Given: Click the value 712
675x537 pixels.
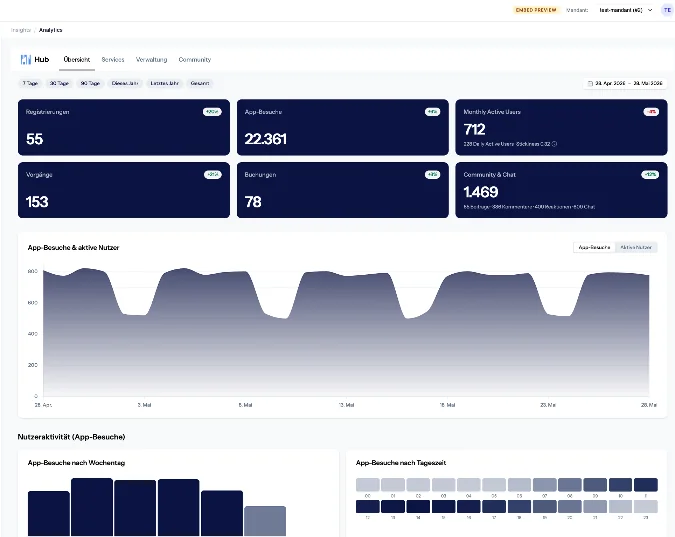Looking at the screenshot, I should click(474, 129).
